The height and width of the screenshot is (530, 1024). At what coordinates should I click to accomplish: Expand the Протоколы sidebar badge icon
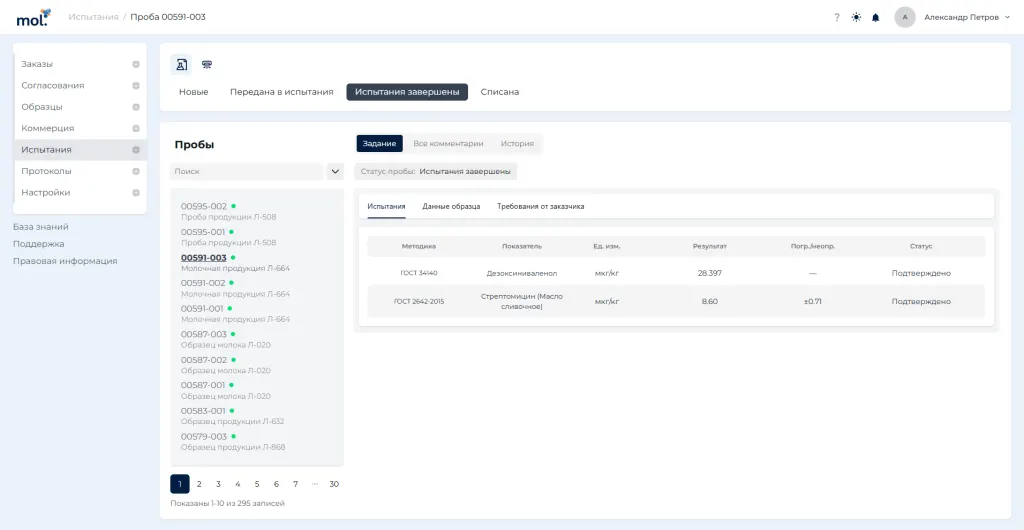(x=136, y=171)
